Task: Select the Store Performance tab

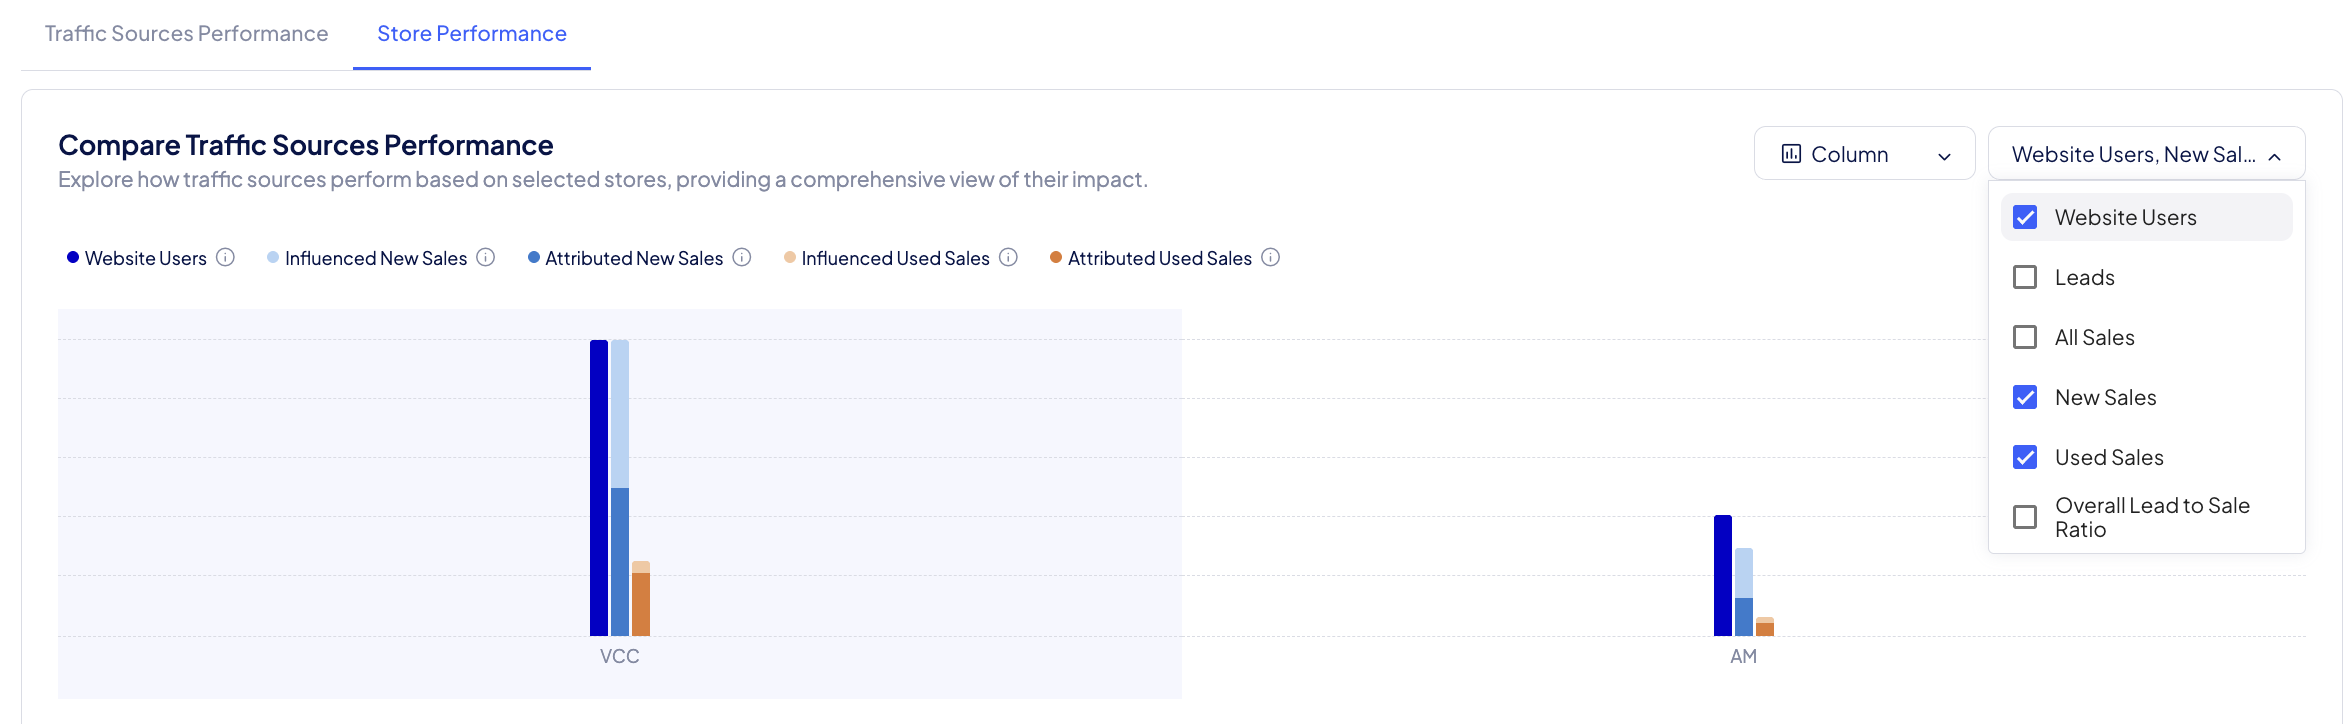Action: tap(472, 34)
